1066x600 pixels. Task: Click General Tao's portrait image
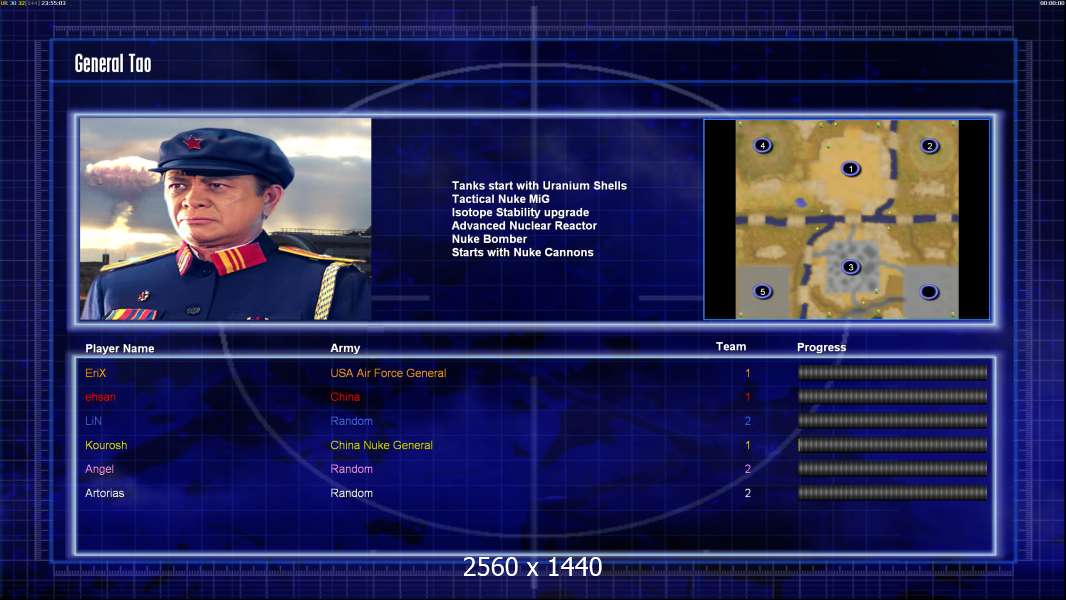pos(226,219)
